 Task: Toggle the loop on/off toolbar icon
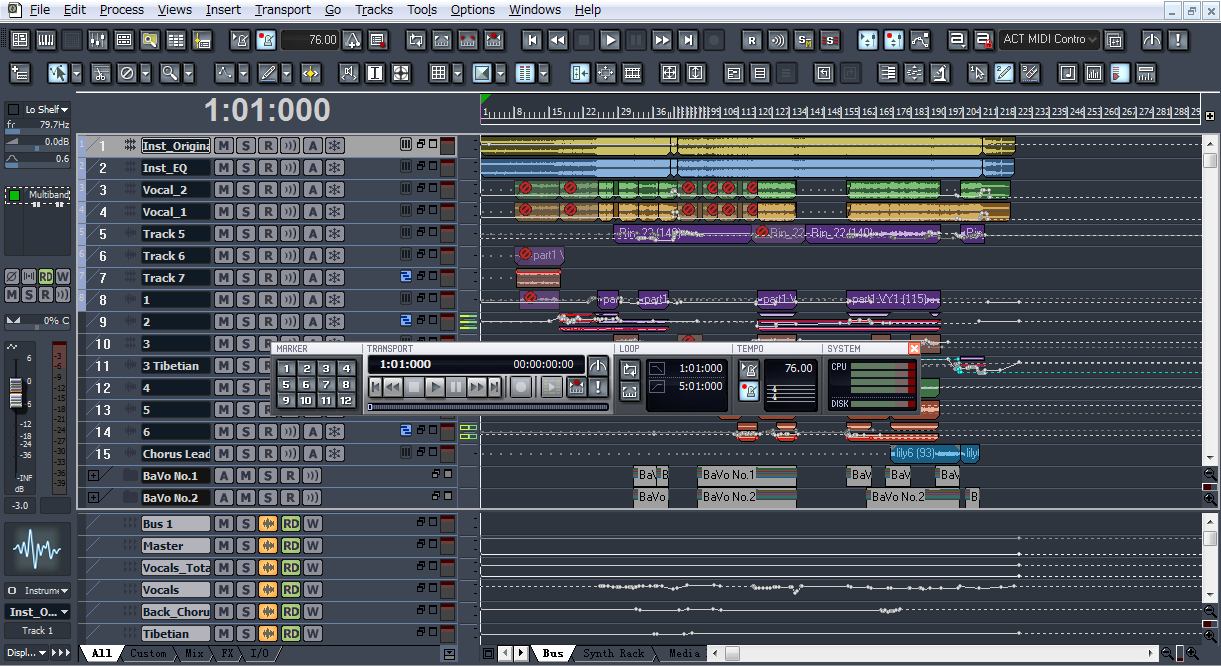pyautogui.click(x=416, y=40)
